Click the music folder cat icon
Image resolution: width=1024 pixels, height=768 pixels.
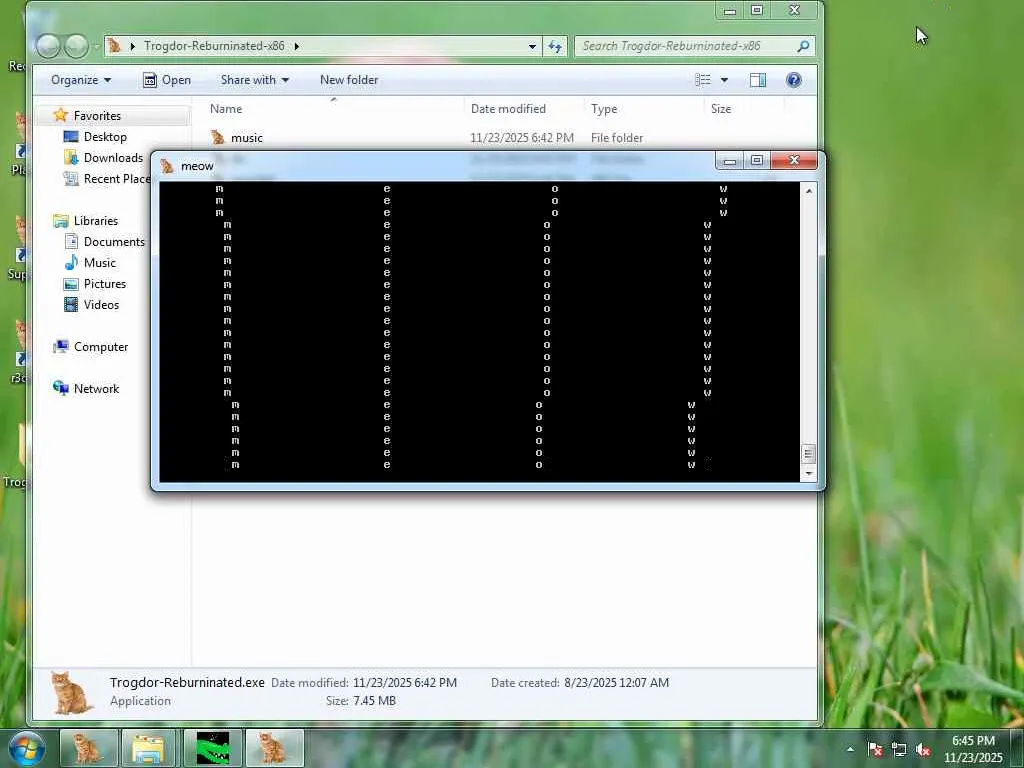(x=217, y=137)
